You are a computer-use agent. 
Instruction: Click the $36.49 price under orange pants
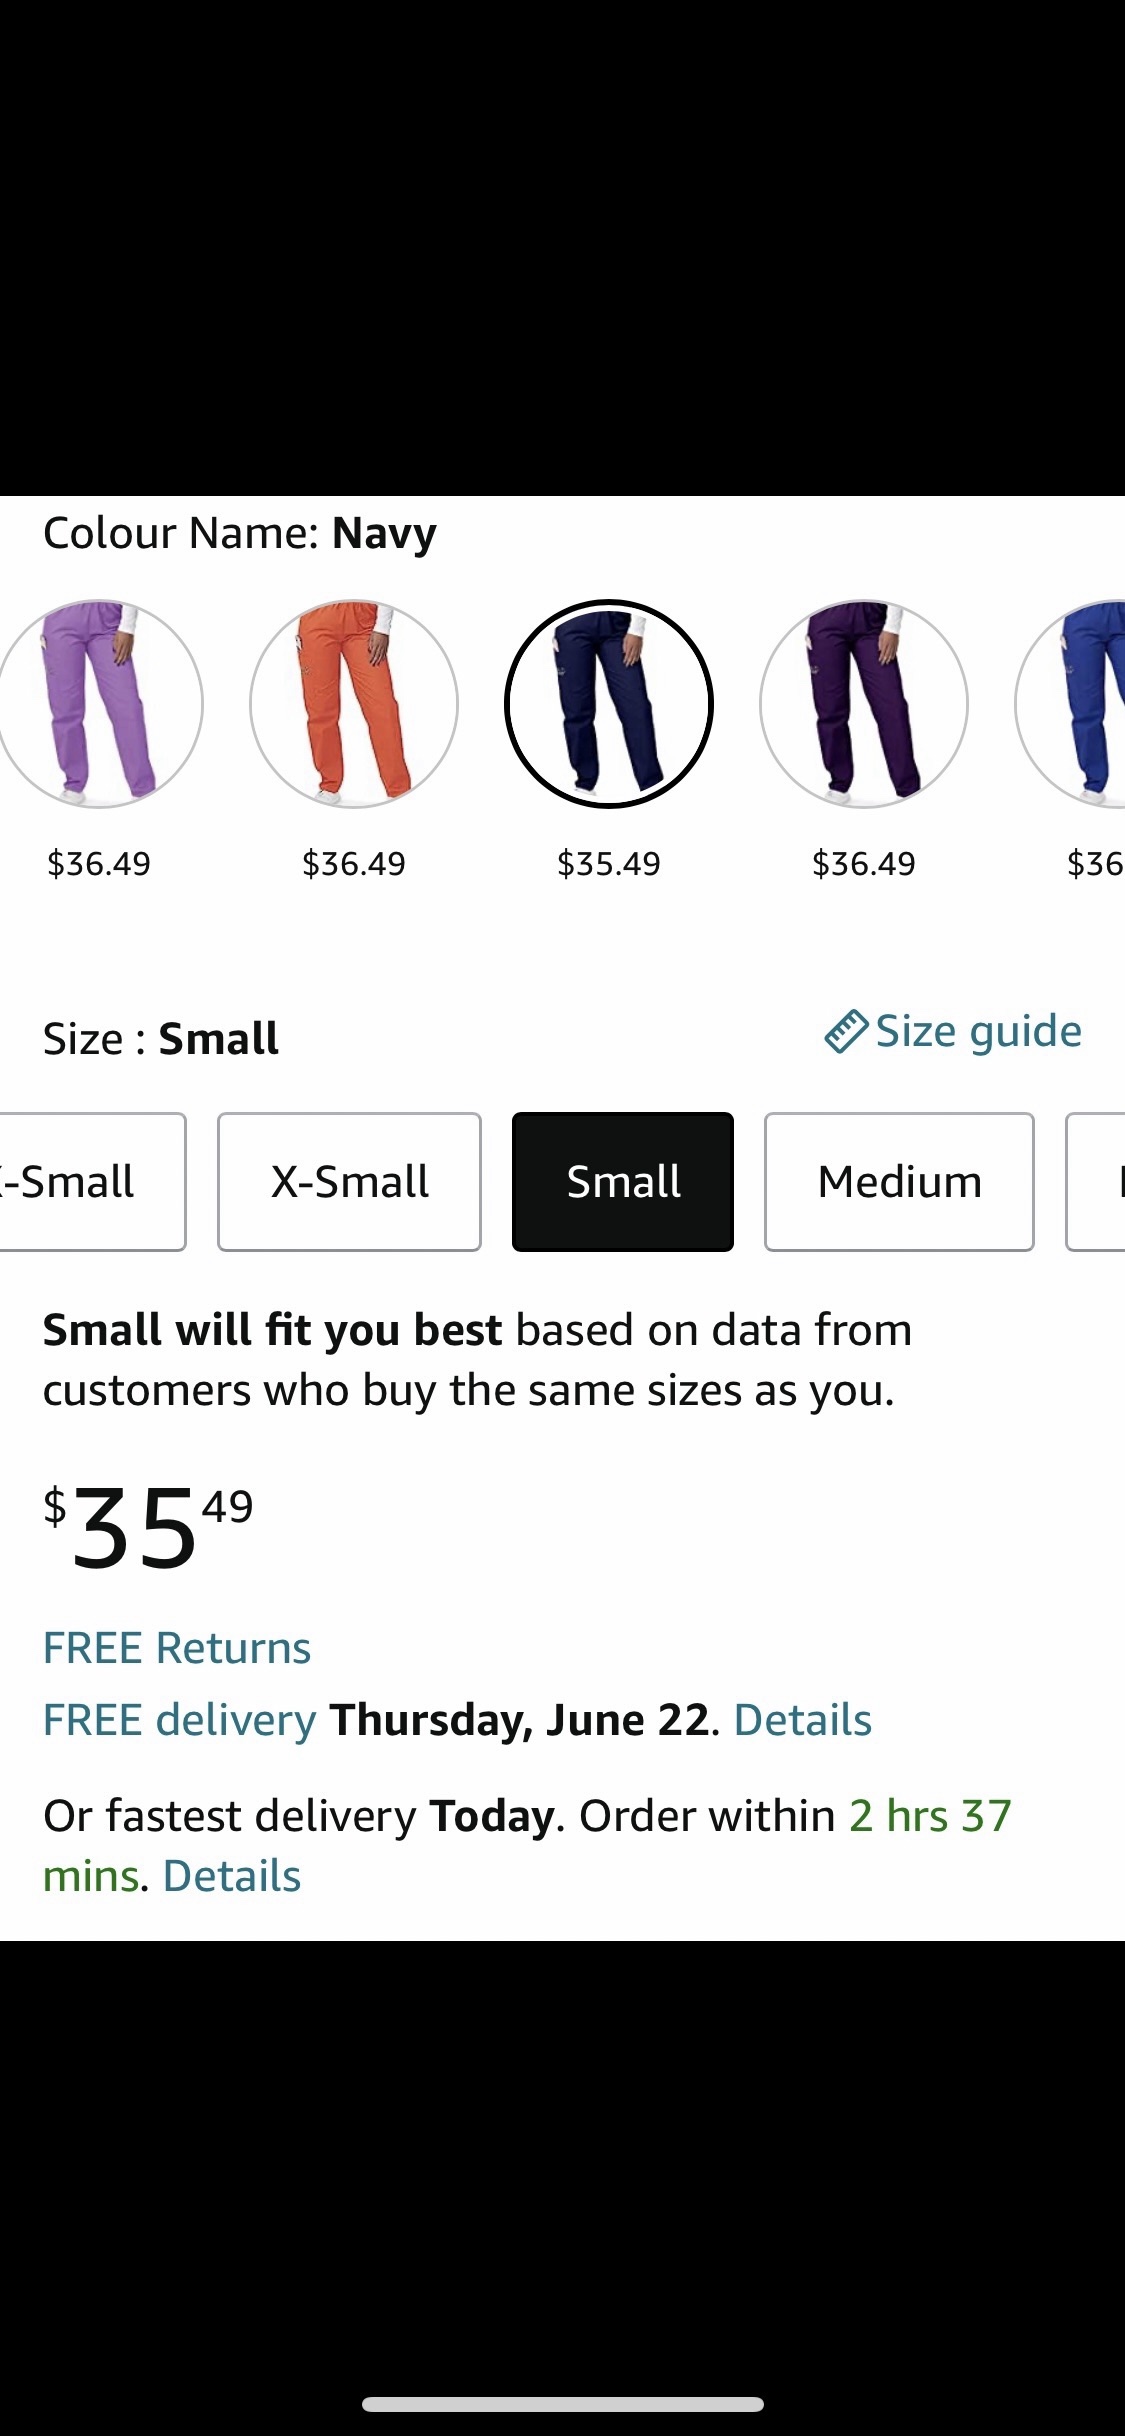[x=354, y=862]
